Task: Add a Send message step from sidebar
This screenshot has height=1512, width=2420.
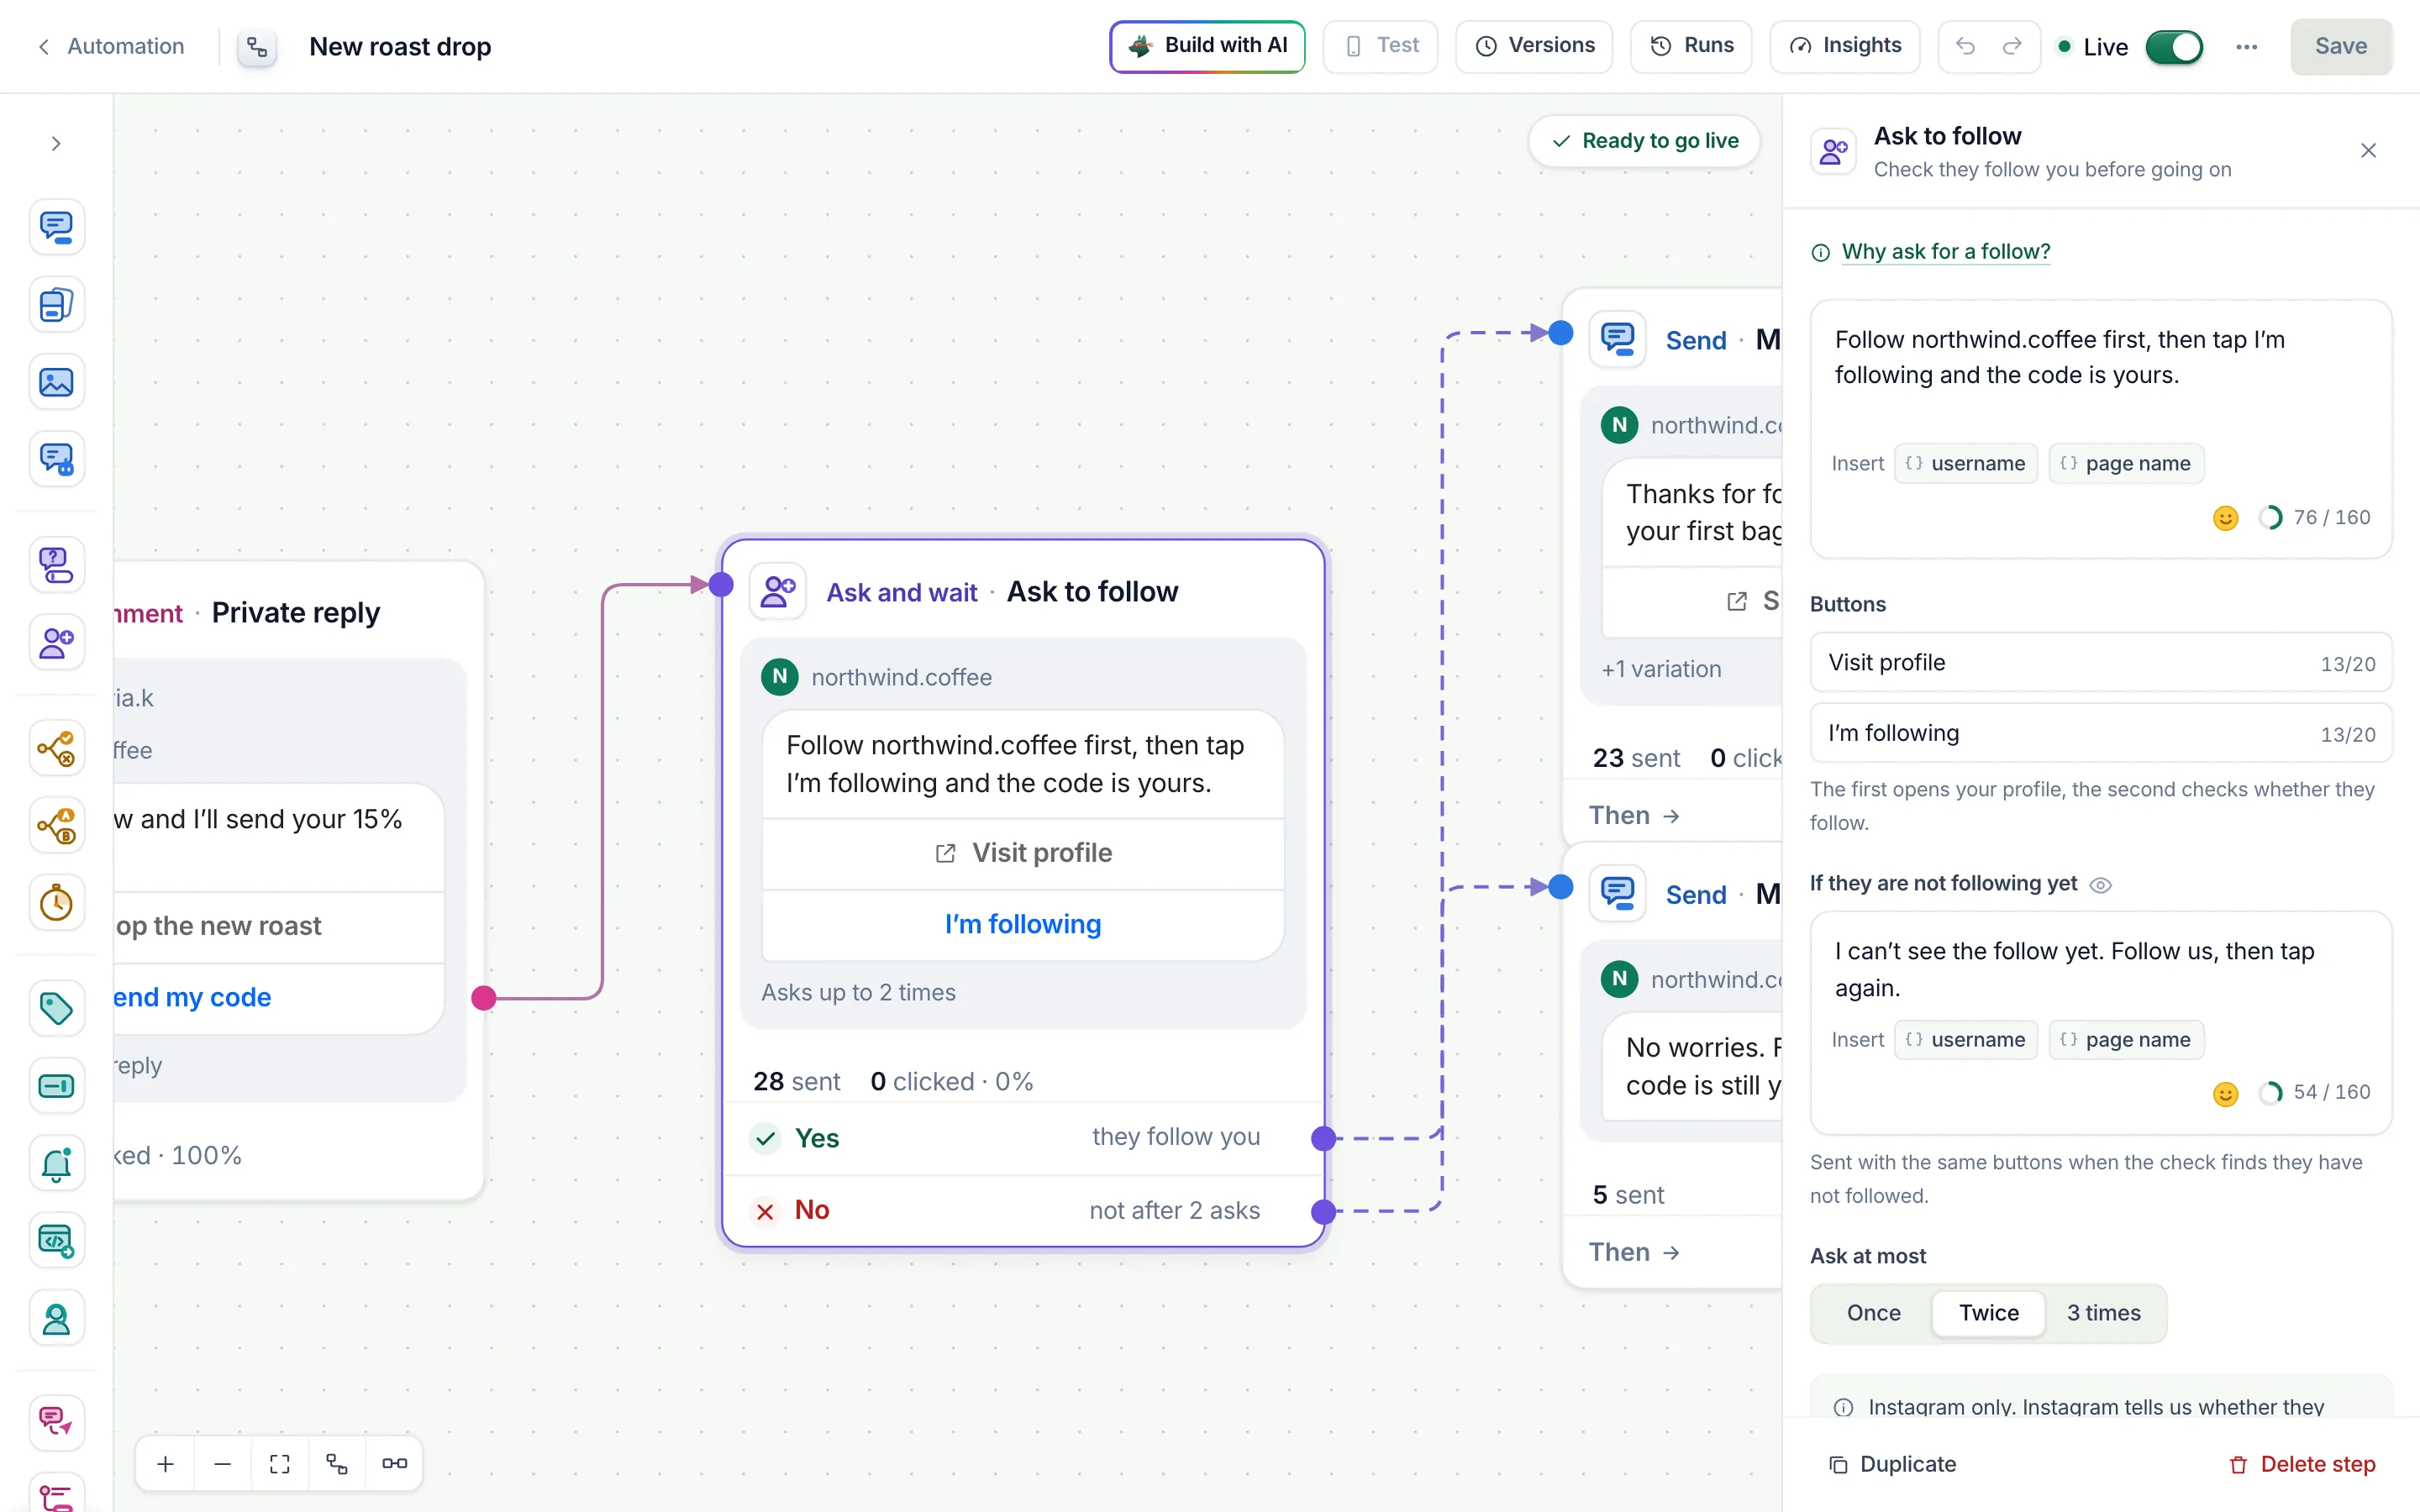Action: 56,227
